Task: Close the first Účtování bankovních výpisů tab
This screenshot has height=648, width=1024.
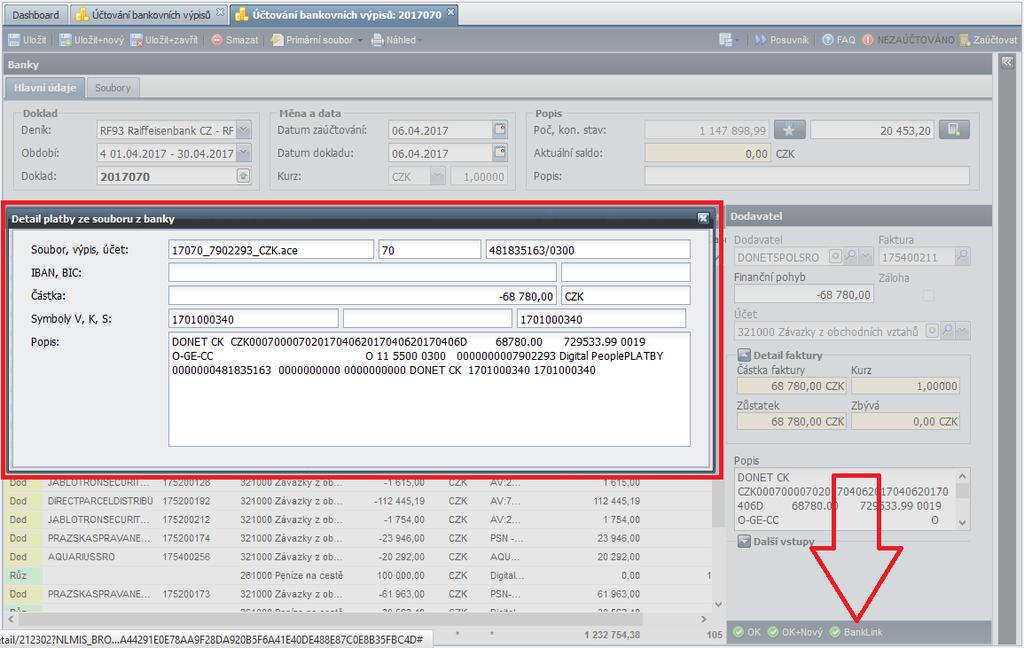Action: pos(220,12)
